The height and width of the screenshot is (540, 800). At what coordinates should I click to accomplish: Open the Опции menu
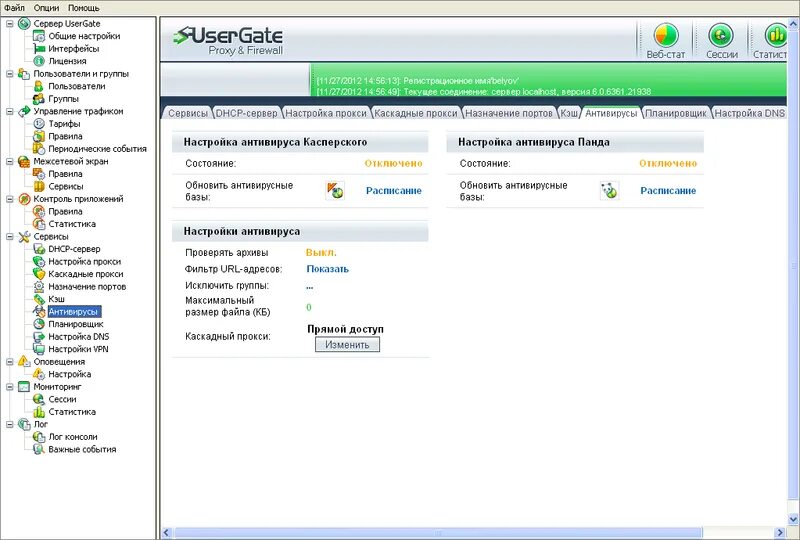coord(46,8)
